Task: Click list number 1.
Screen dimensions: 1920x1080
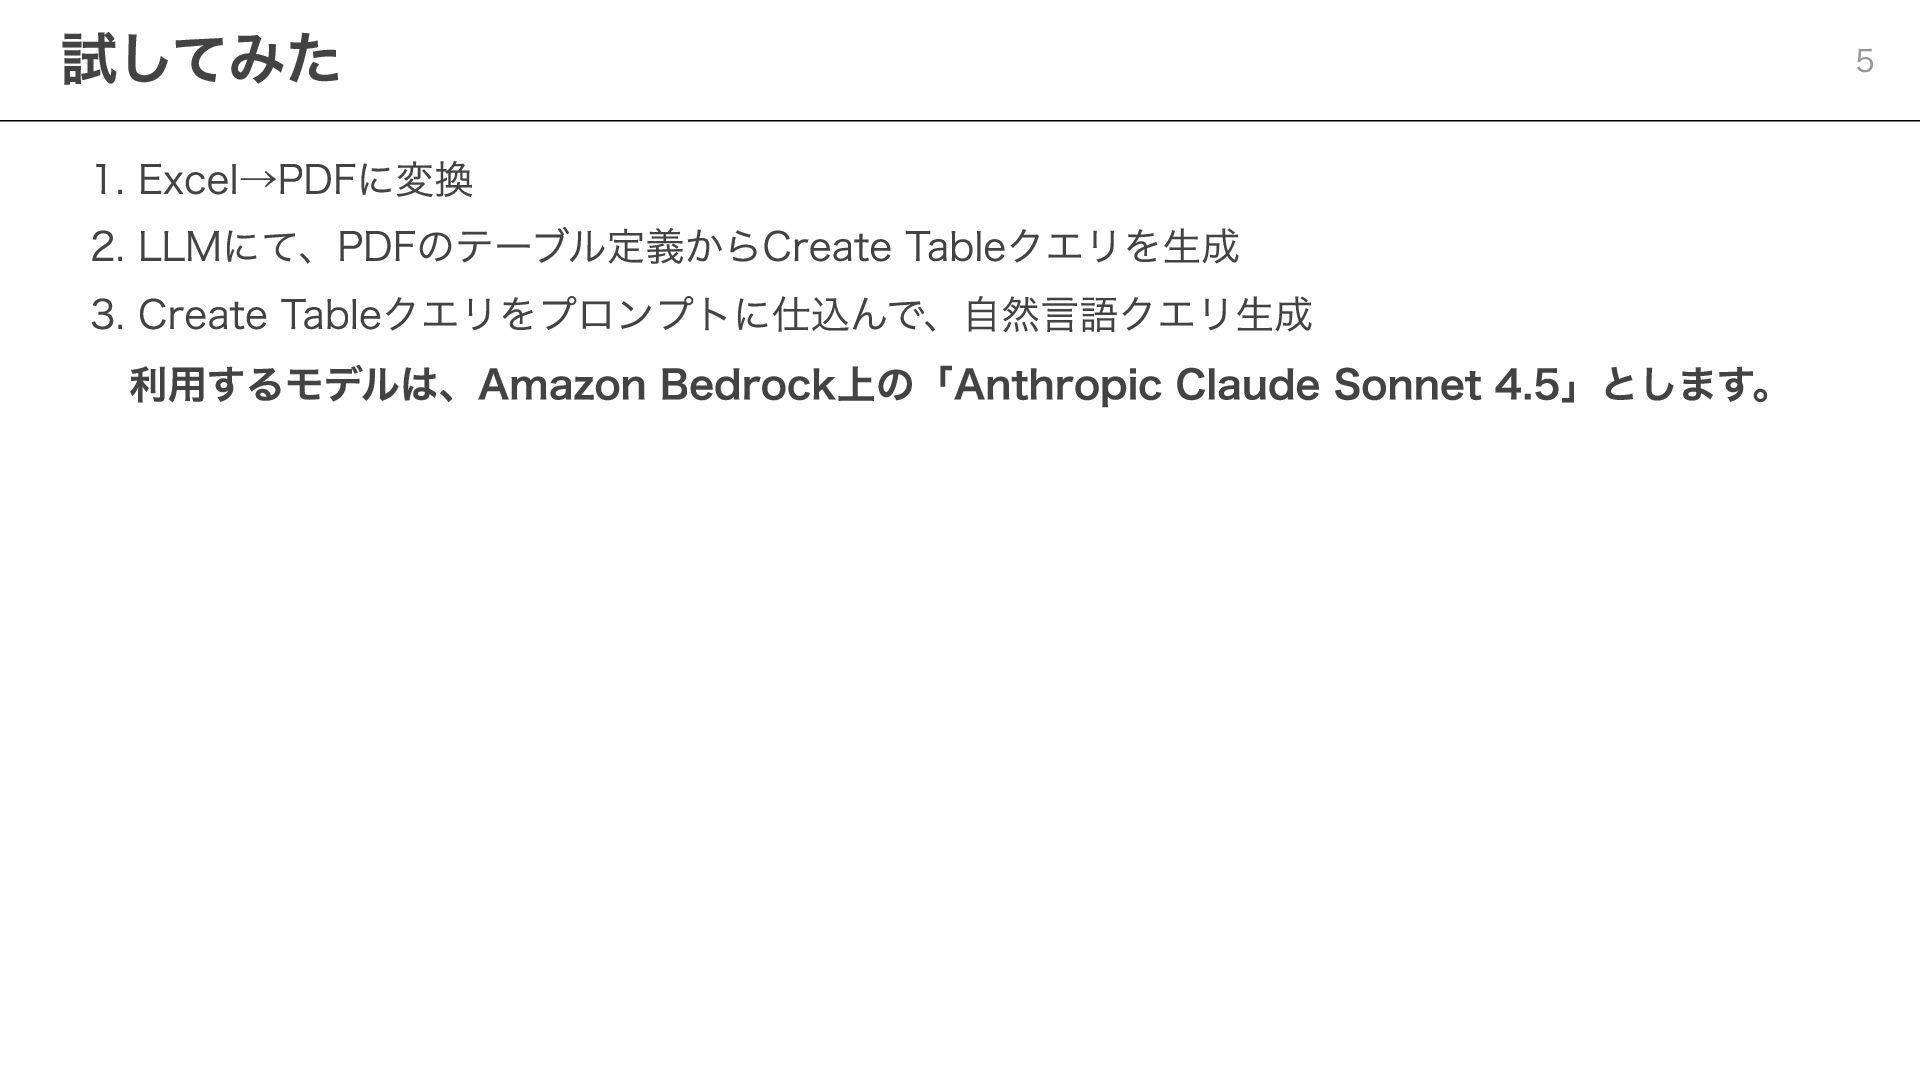Action: (x=107, y=180)
